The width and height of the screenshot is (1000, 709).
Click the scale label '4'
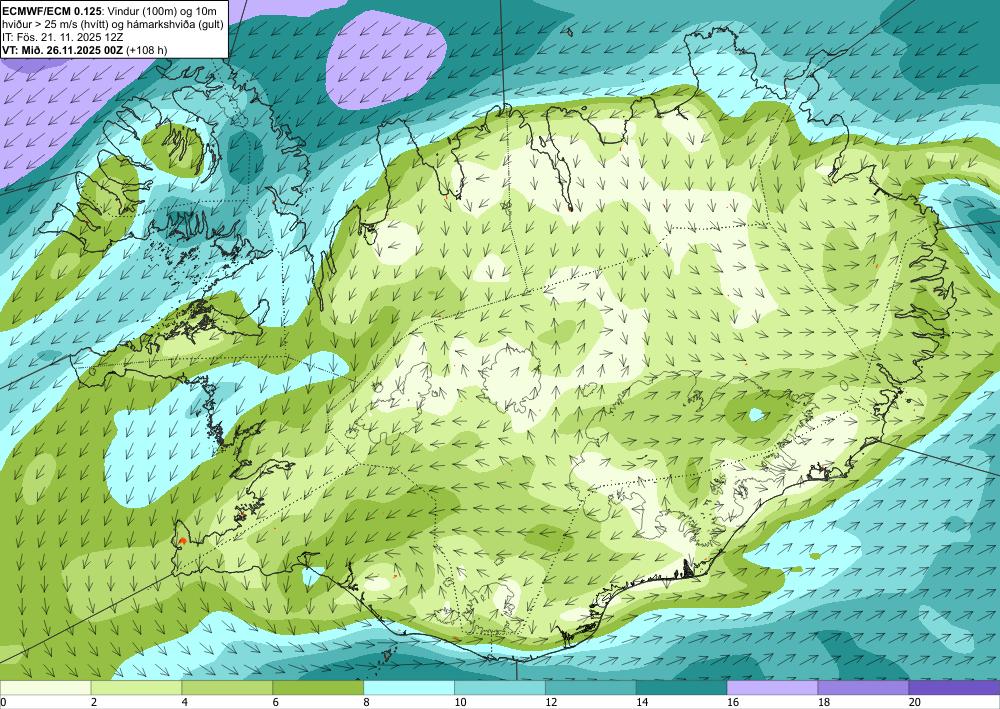pyautogui.click(x=185, y=703)
